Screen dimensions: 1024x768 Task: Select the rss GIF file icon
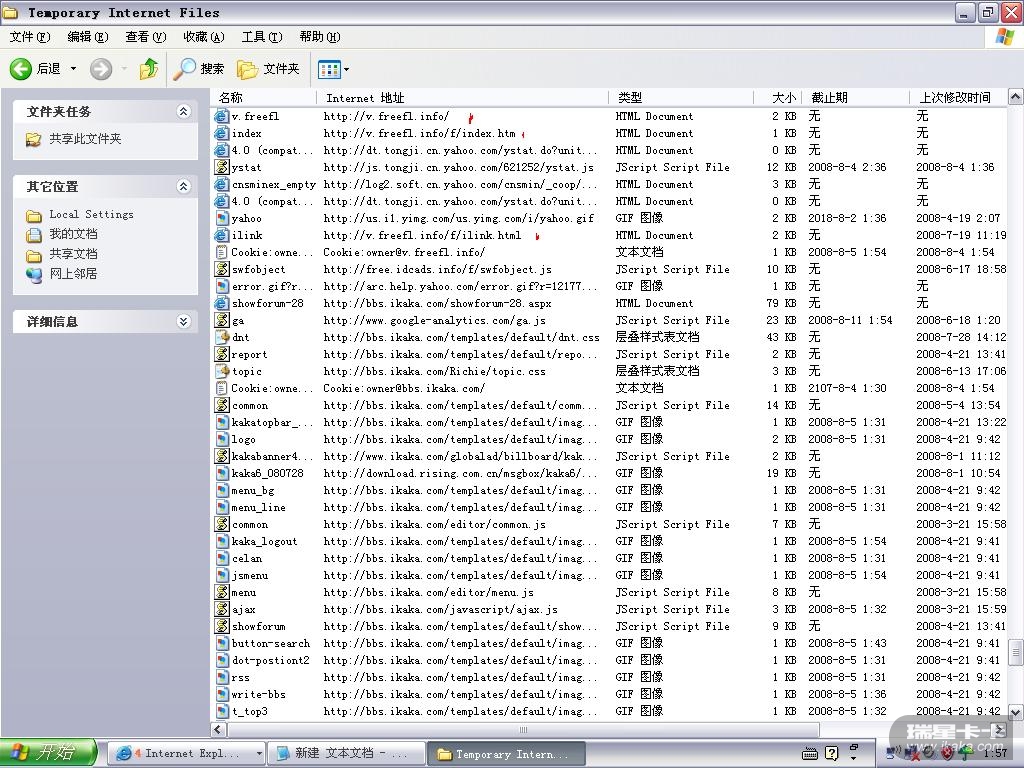222,677
